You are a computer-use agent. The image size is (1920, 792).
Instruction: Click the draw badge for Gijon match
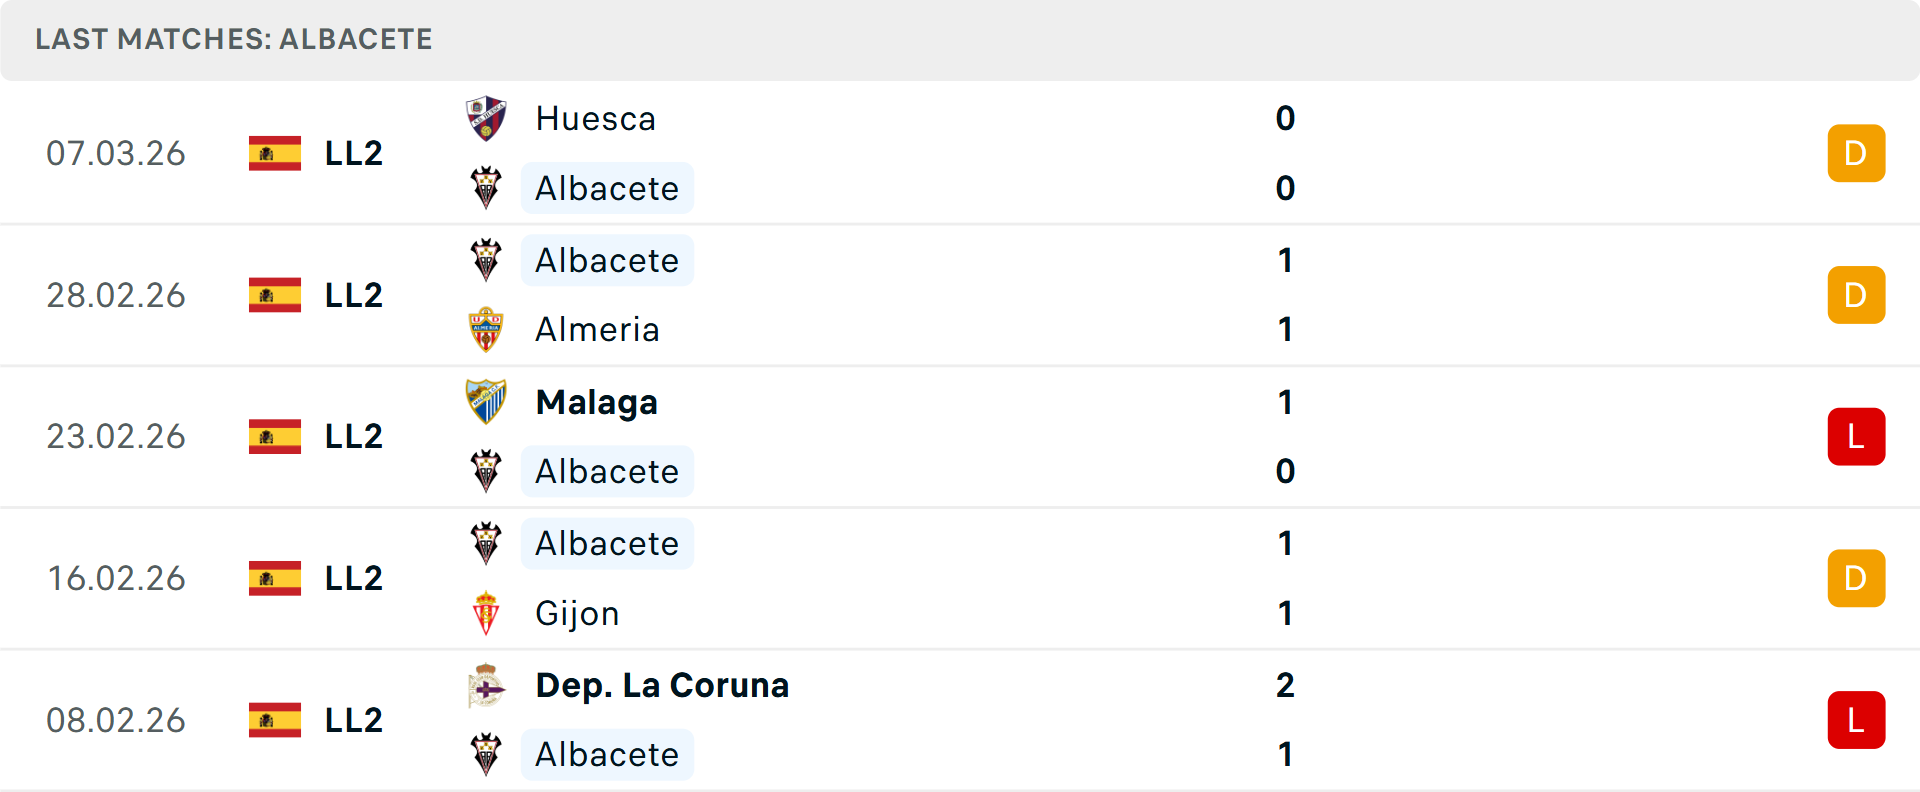click(1856, 578)
